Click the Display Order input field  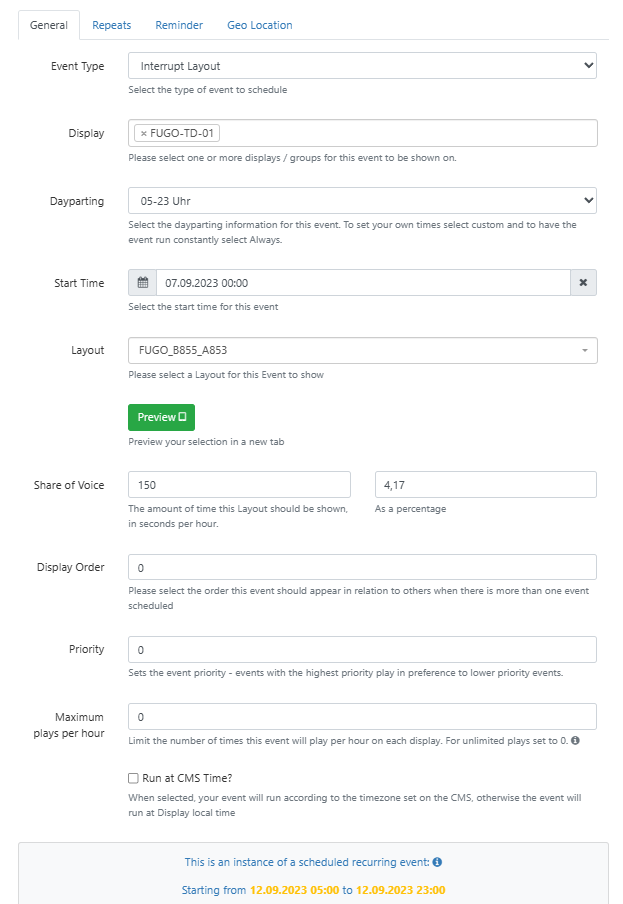click(x=363, y=567)
